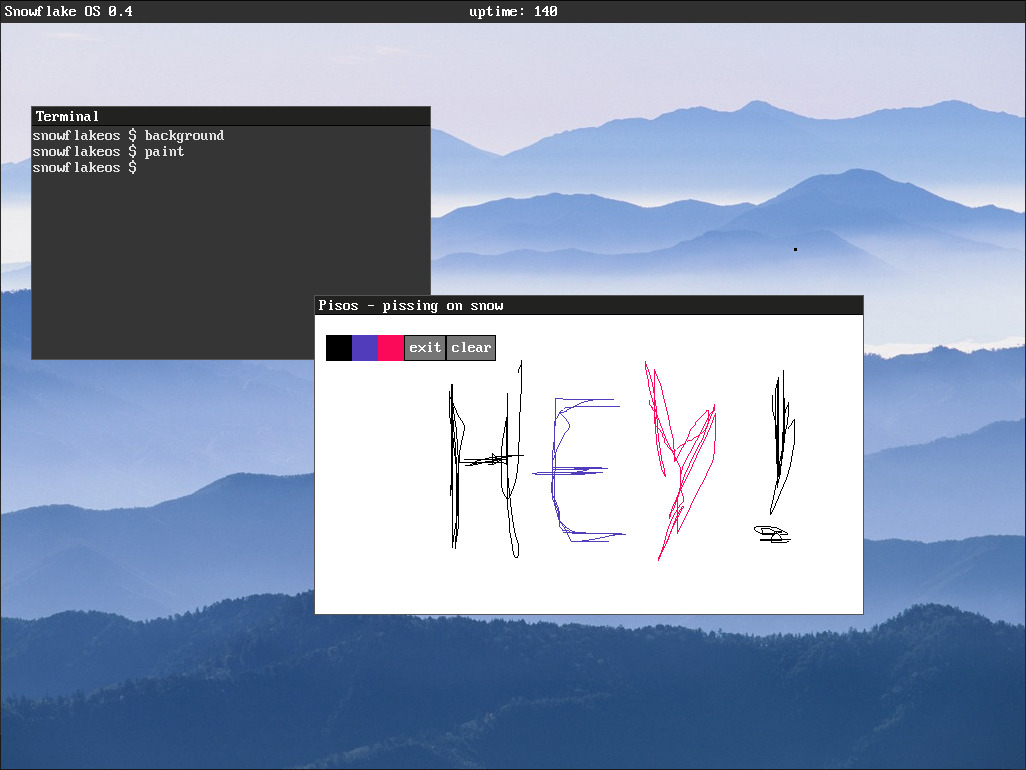
Task: Click the pink drawn letter Y
Action: [681, 461]
